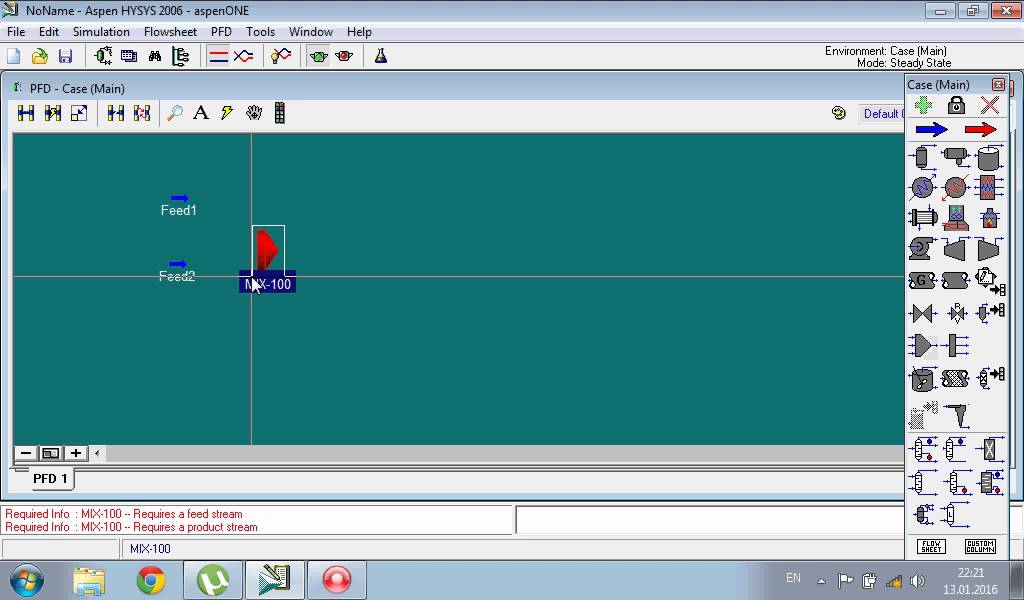Screen dimensions: 1024x600
Task: Pick the Mixer from palette
Action: (x=922, y=345)
